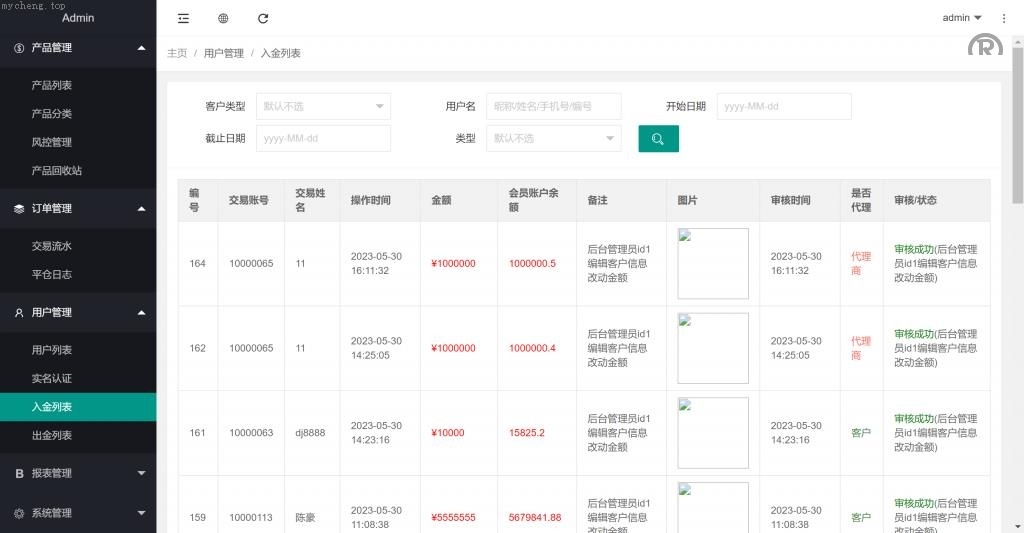1024x533 pixels.
Task: Click the 开始日期 date field
Action: coord(783,106)
